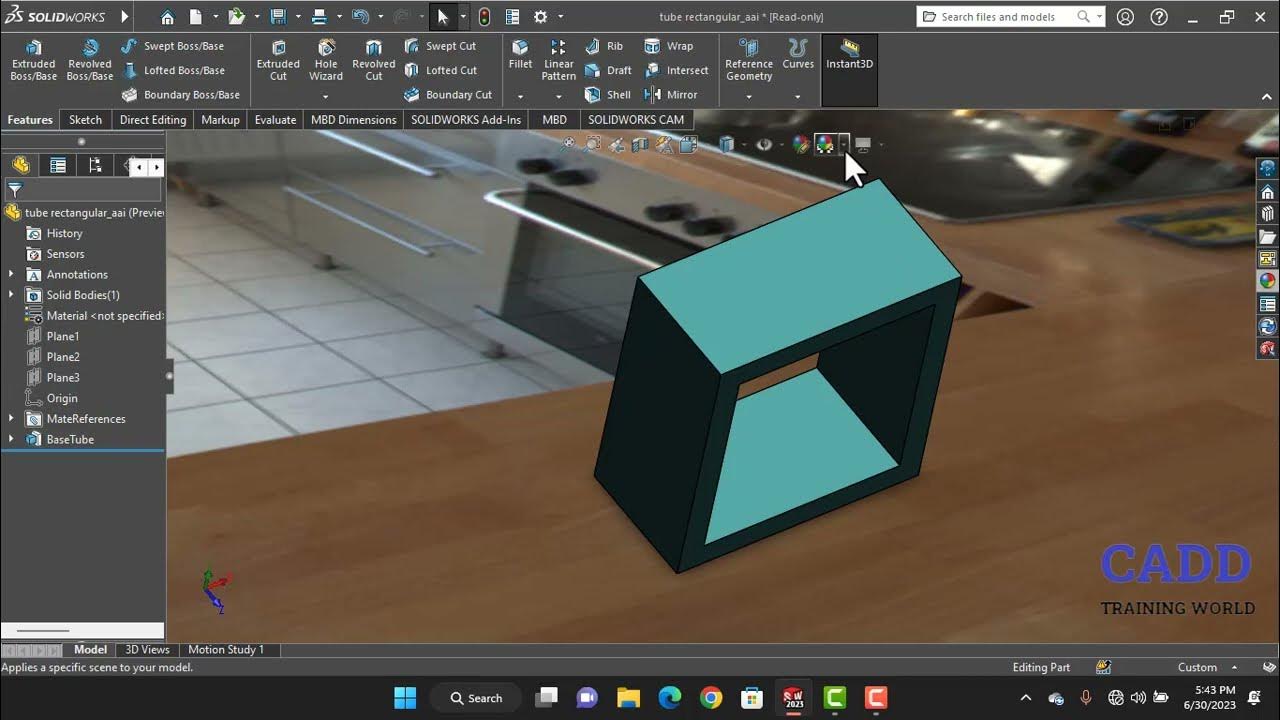Open Google Chrome from the taskbar
Screen dimensions: 1280x720
711,698
